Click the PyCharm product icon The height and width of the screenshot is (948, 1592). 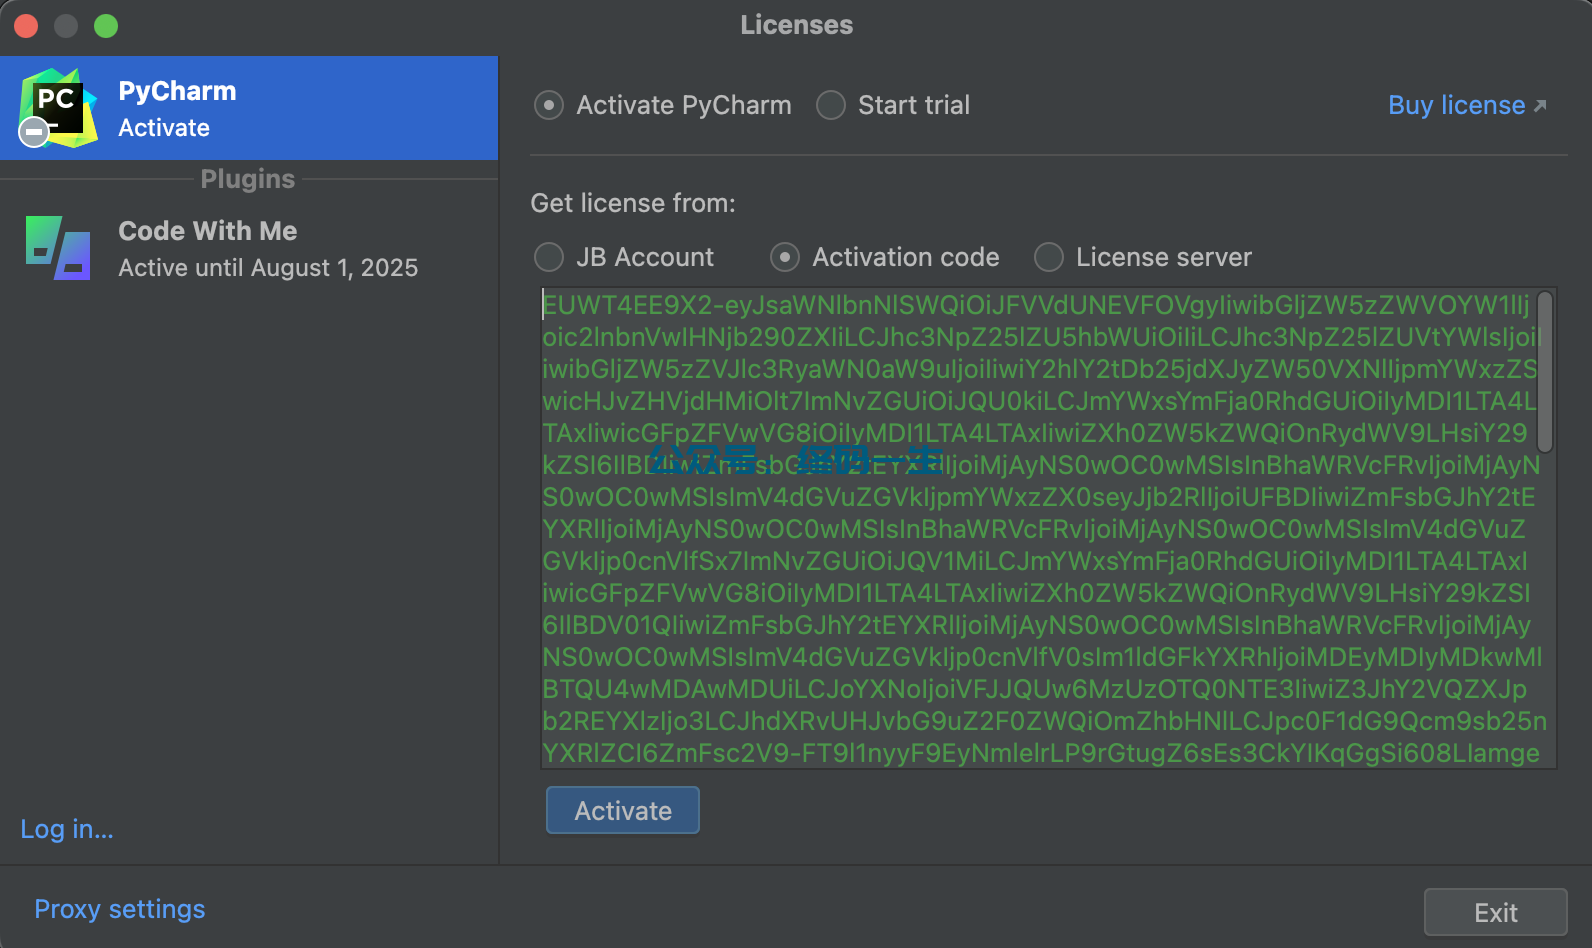pos(58,108)
